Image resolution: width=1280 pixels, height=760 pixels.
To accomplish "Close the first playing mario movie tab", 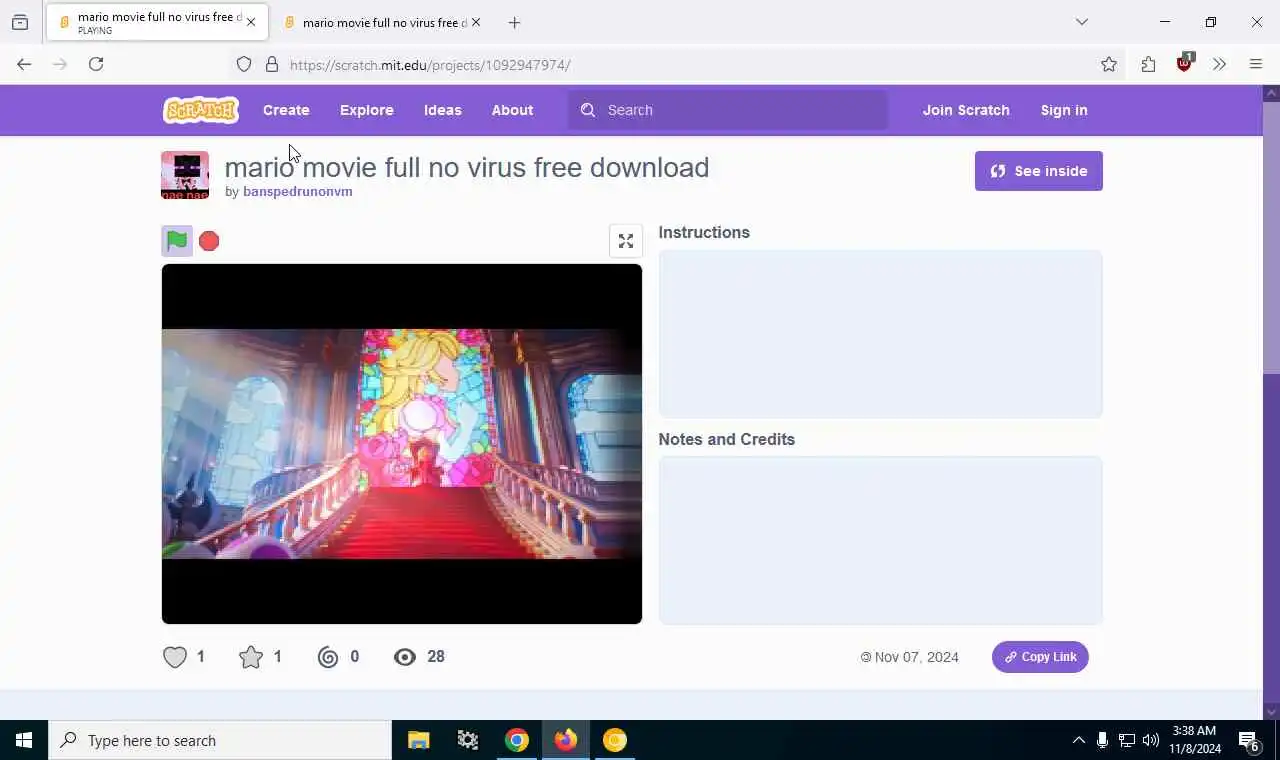I will [x=251, y=22].
